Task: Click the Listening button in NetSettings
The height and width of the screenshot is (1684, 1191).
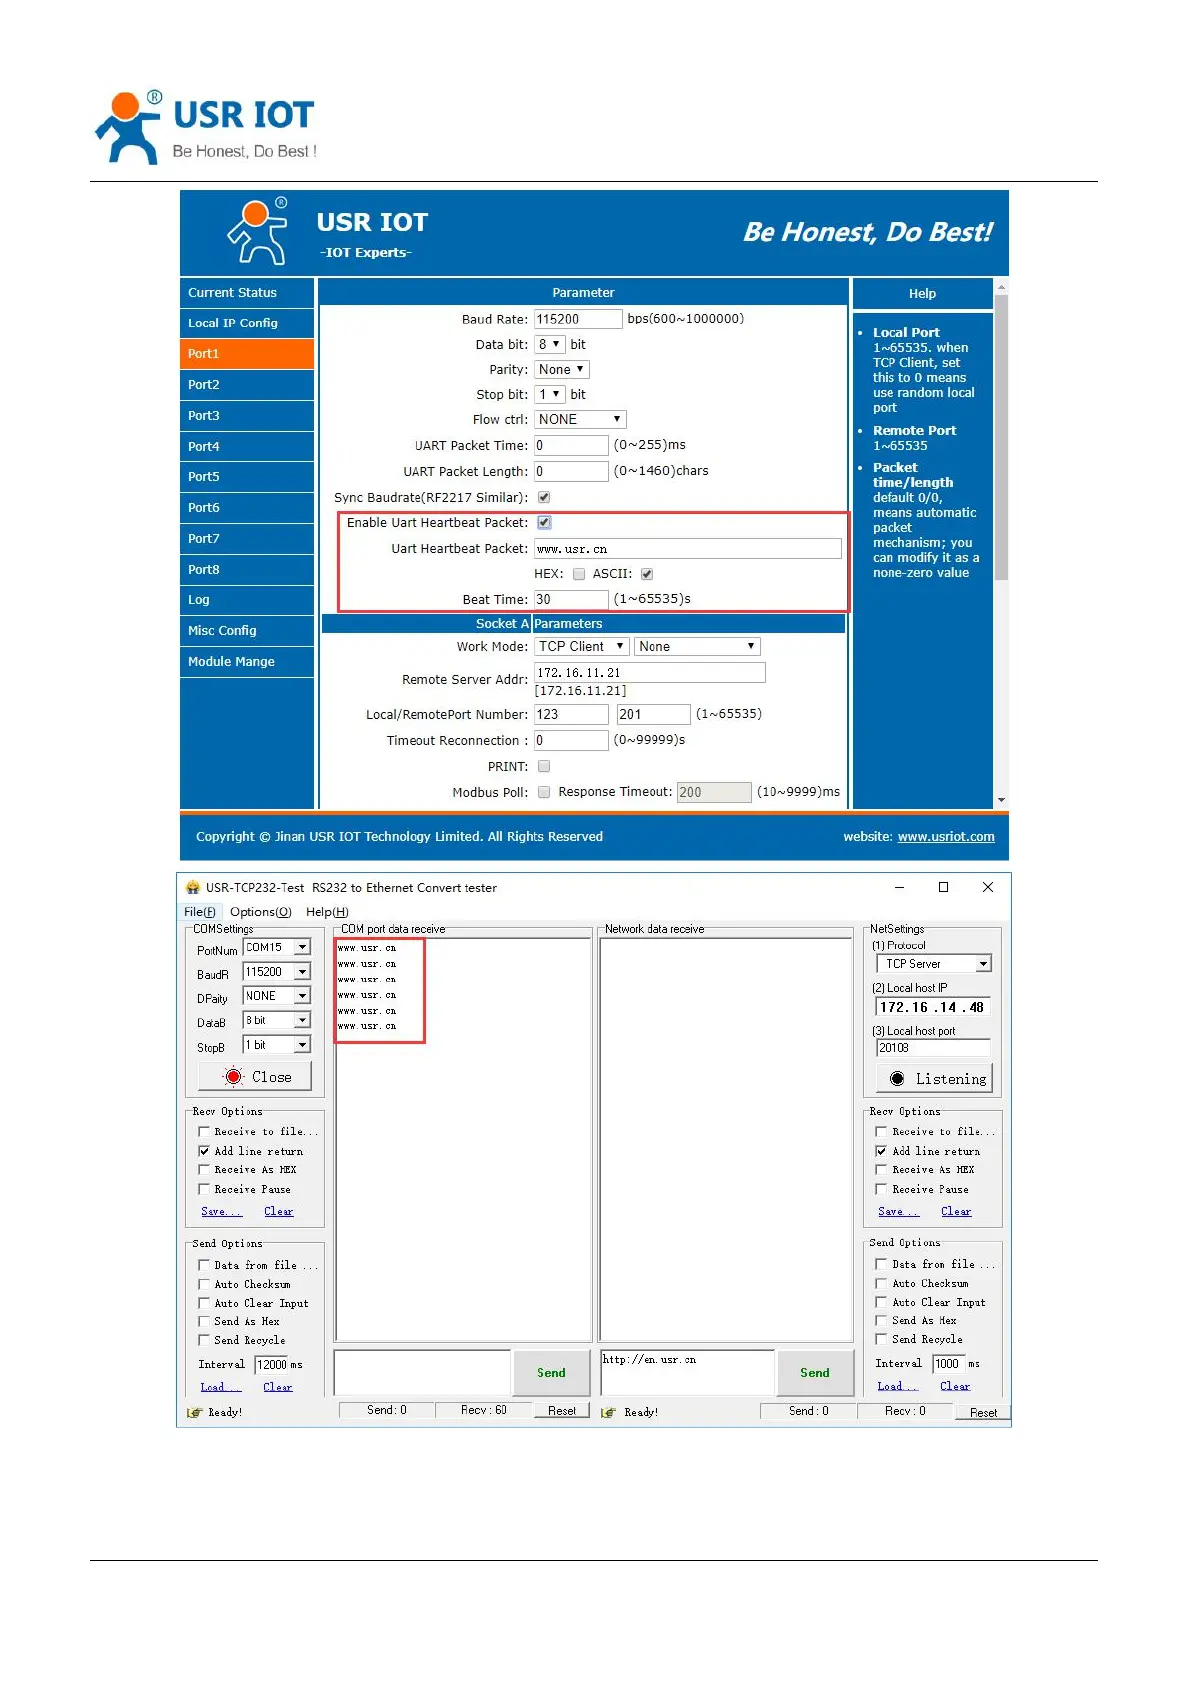Action: (934, 1078)
